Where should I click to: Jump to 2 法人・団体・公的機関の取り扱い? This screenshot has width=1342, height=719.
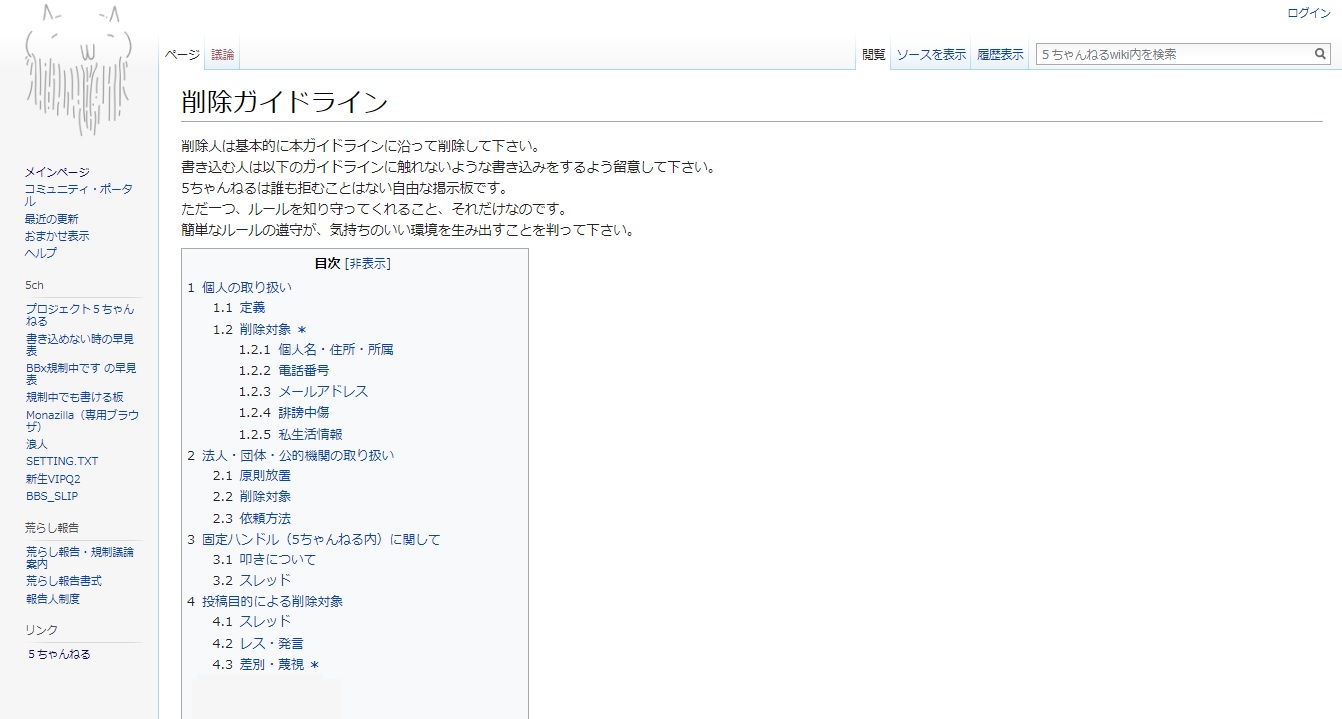point(291,455)
